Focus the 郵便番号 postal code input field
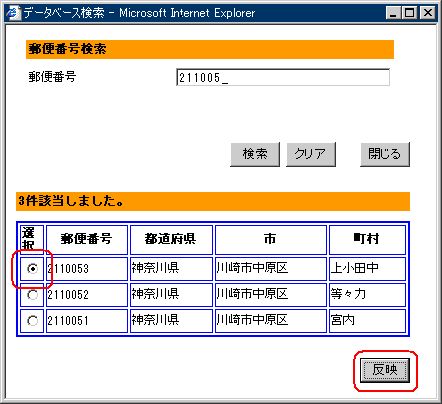442x404 pixels. click(283, 77)
